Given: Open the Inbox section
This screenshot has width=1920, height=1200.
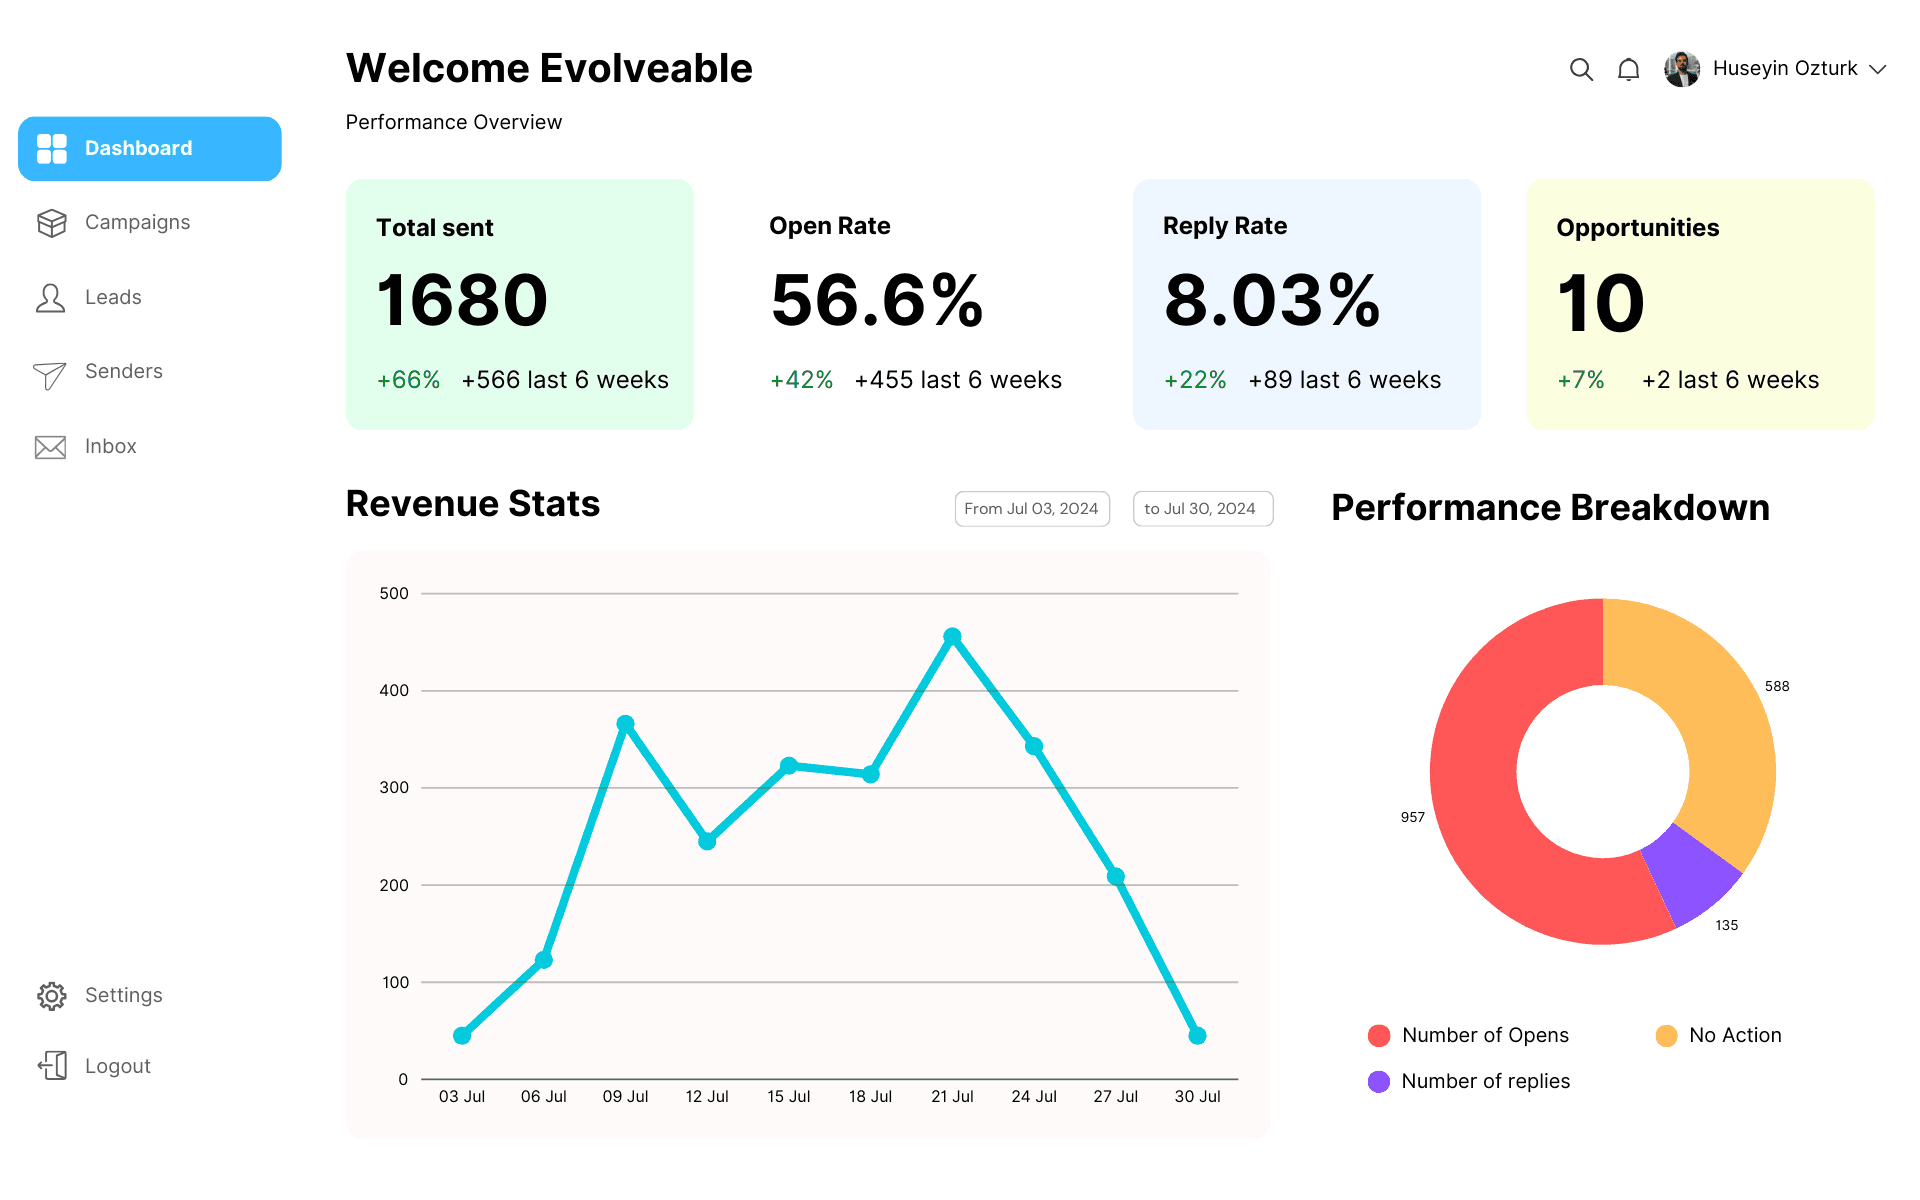Looking at the screenshot, I should pos(111,446).
